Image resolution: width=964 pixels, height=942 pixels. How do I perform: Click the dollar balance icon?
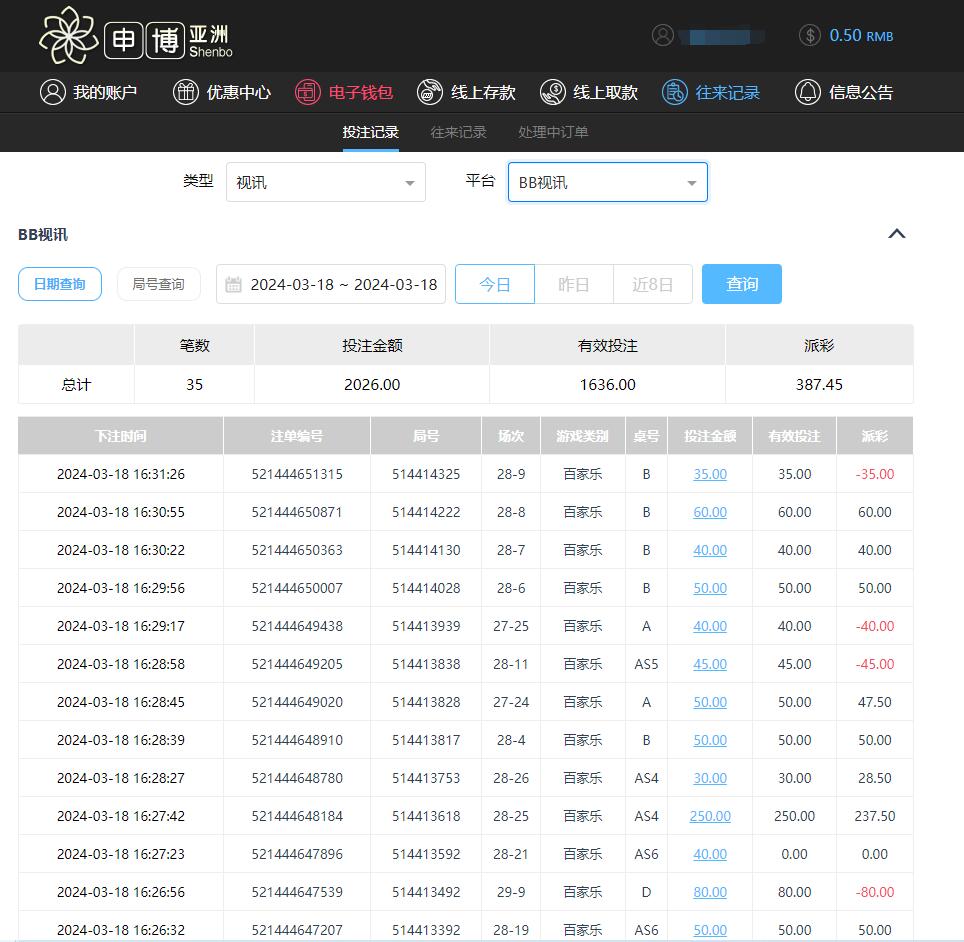(810, 35)
